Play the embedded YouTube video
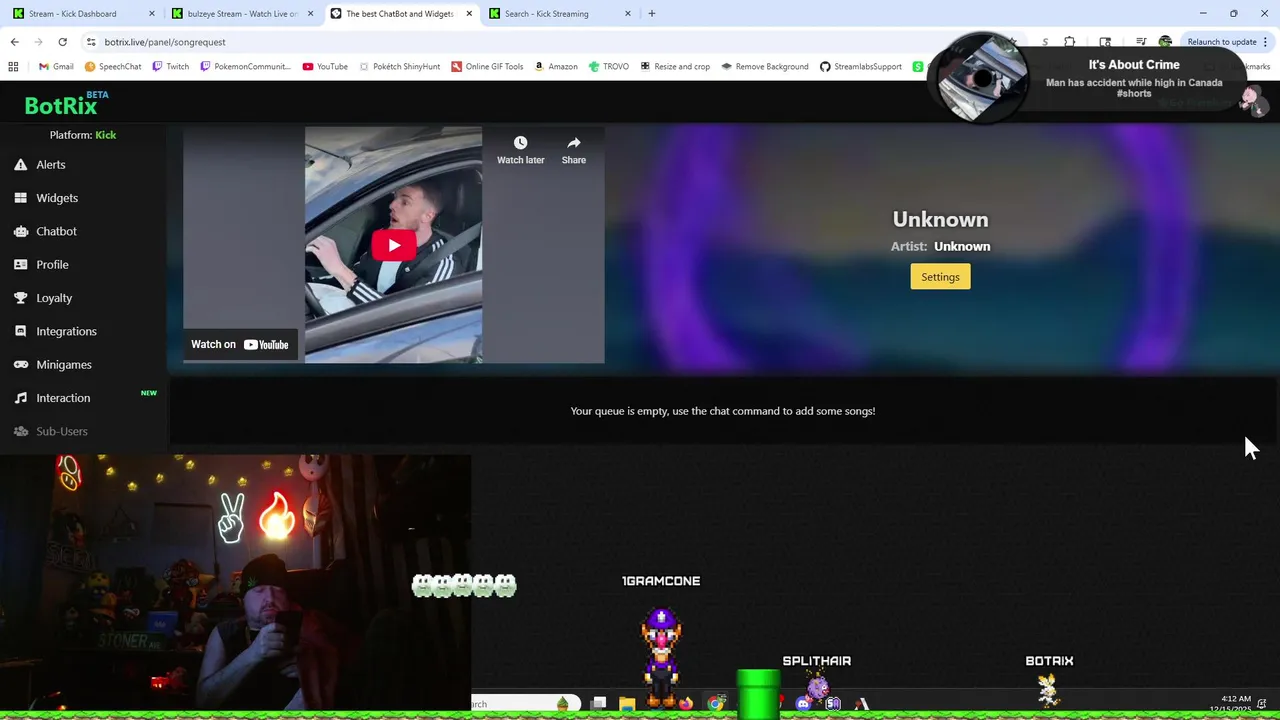Image resolution: width=1280 pixels, height=720 pixels. (393, 245)
